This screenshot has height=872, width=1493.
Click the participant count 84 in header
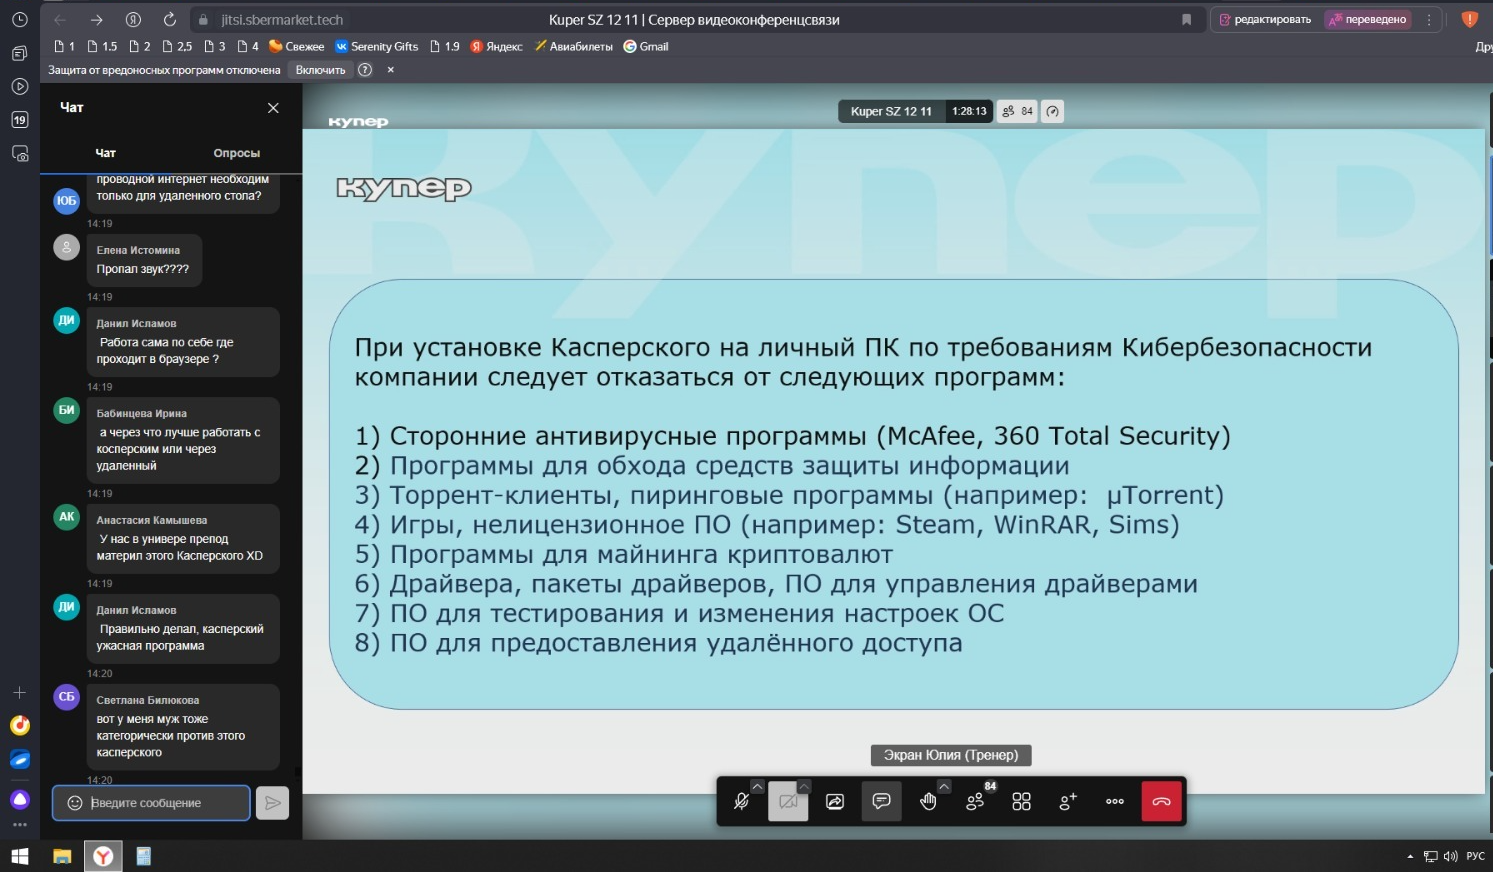(x=1017, y=111)
